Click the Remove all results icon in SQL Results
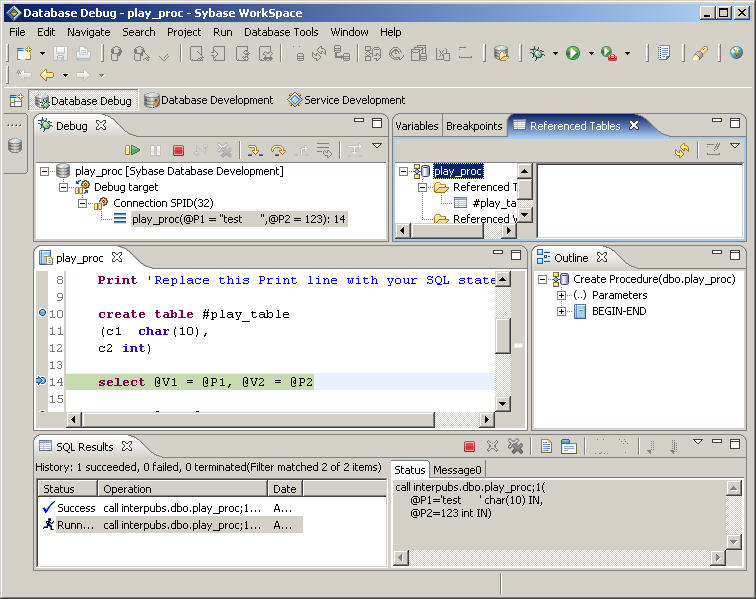Viewport: 756px width, 599px height. tap(515, 446)
